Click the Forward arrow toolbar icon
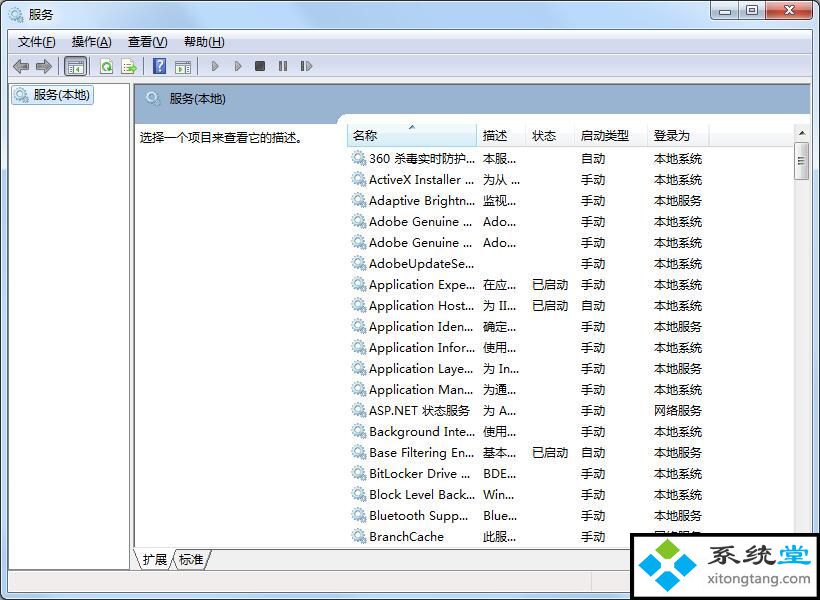The width and height of the screenshot is (820, 600). tap(43, 66)
